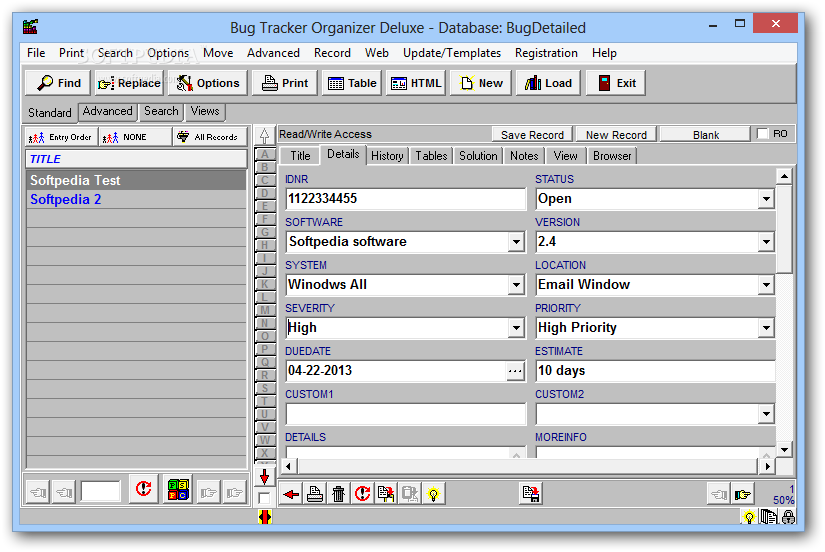Click the red-yellow splitter icon at bottom

(x=265, y=517)
